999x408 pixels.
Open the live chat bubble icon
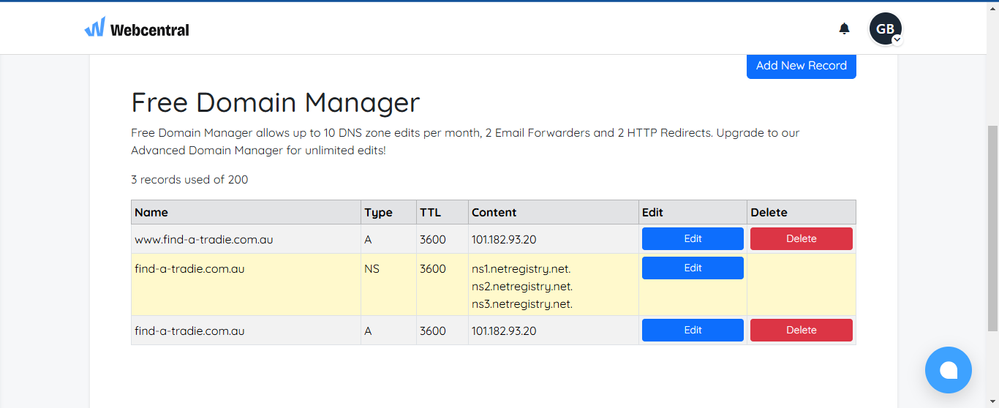(948, 370)
